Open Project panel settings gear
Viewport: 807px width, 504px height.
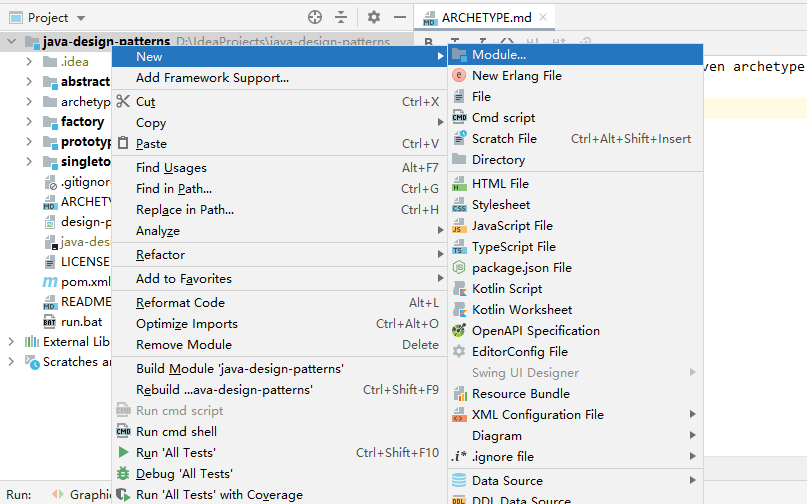374,18
